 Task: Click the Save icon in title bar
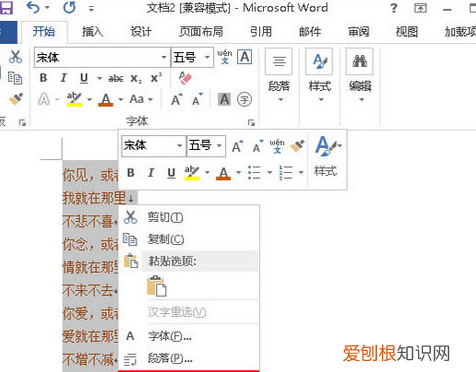pyautogui.click(x=6, y=7)
